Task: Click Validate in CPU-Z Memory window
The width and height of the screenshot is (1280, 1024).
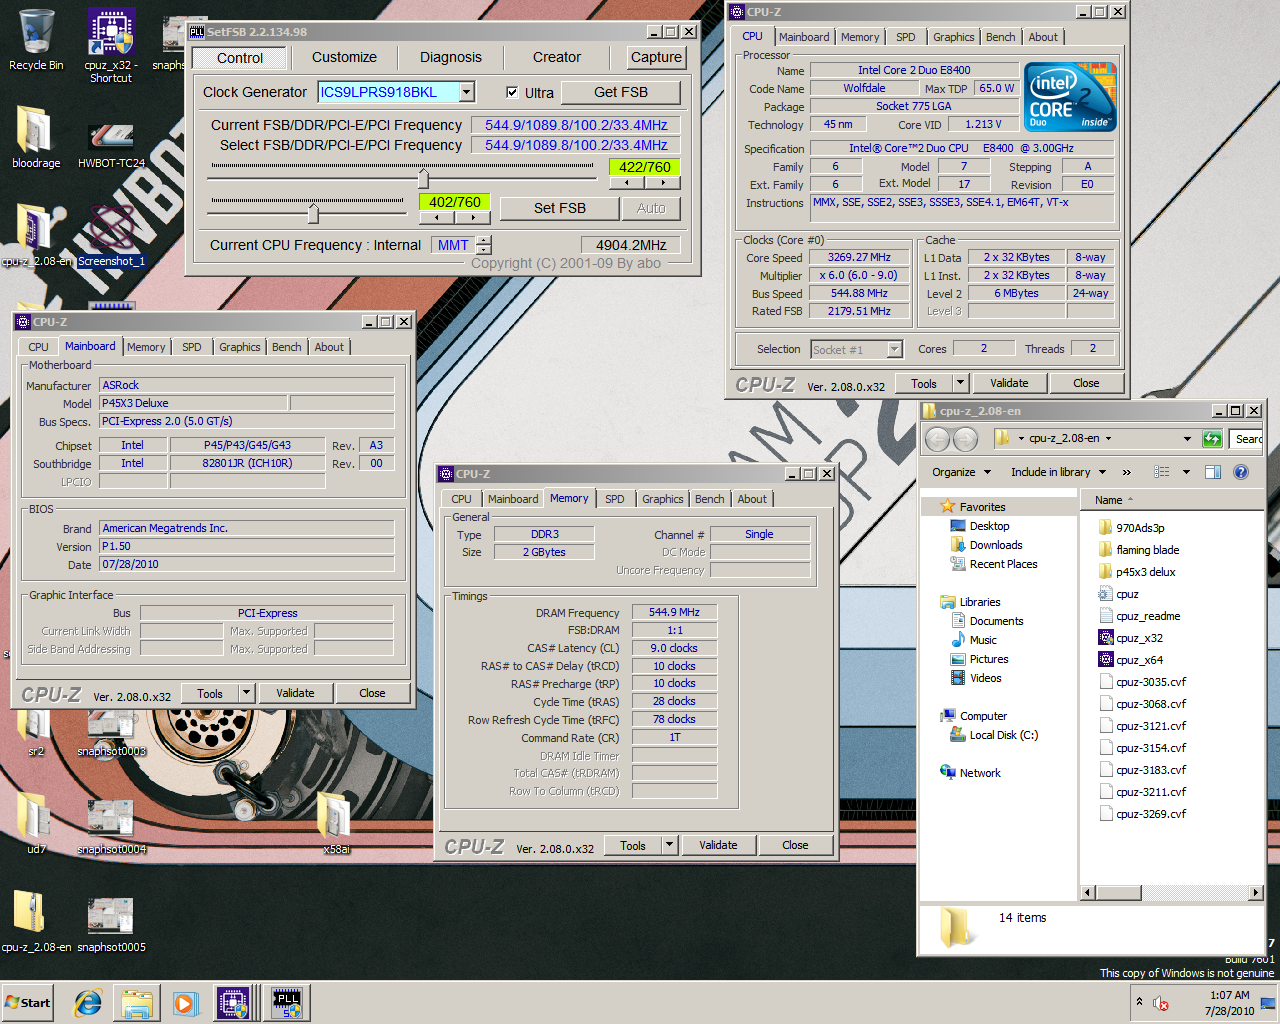Action: click(x=718, y=844)
